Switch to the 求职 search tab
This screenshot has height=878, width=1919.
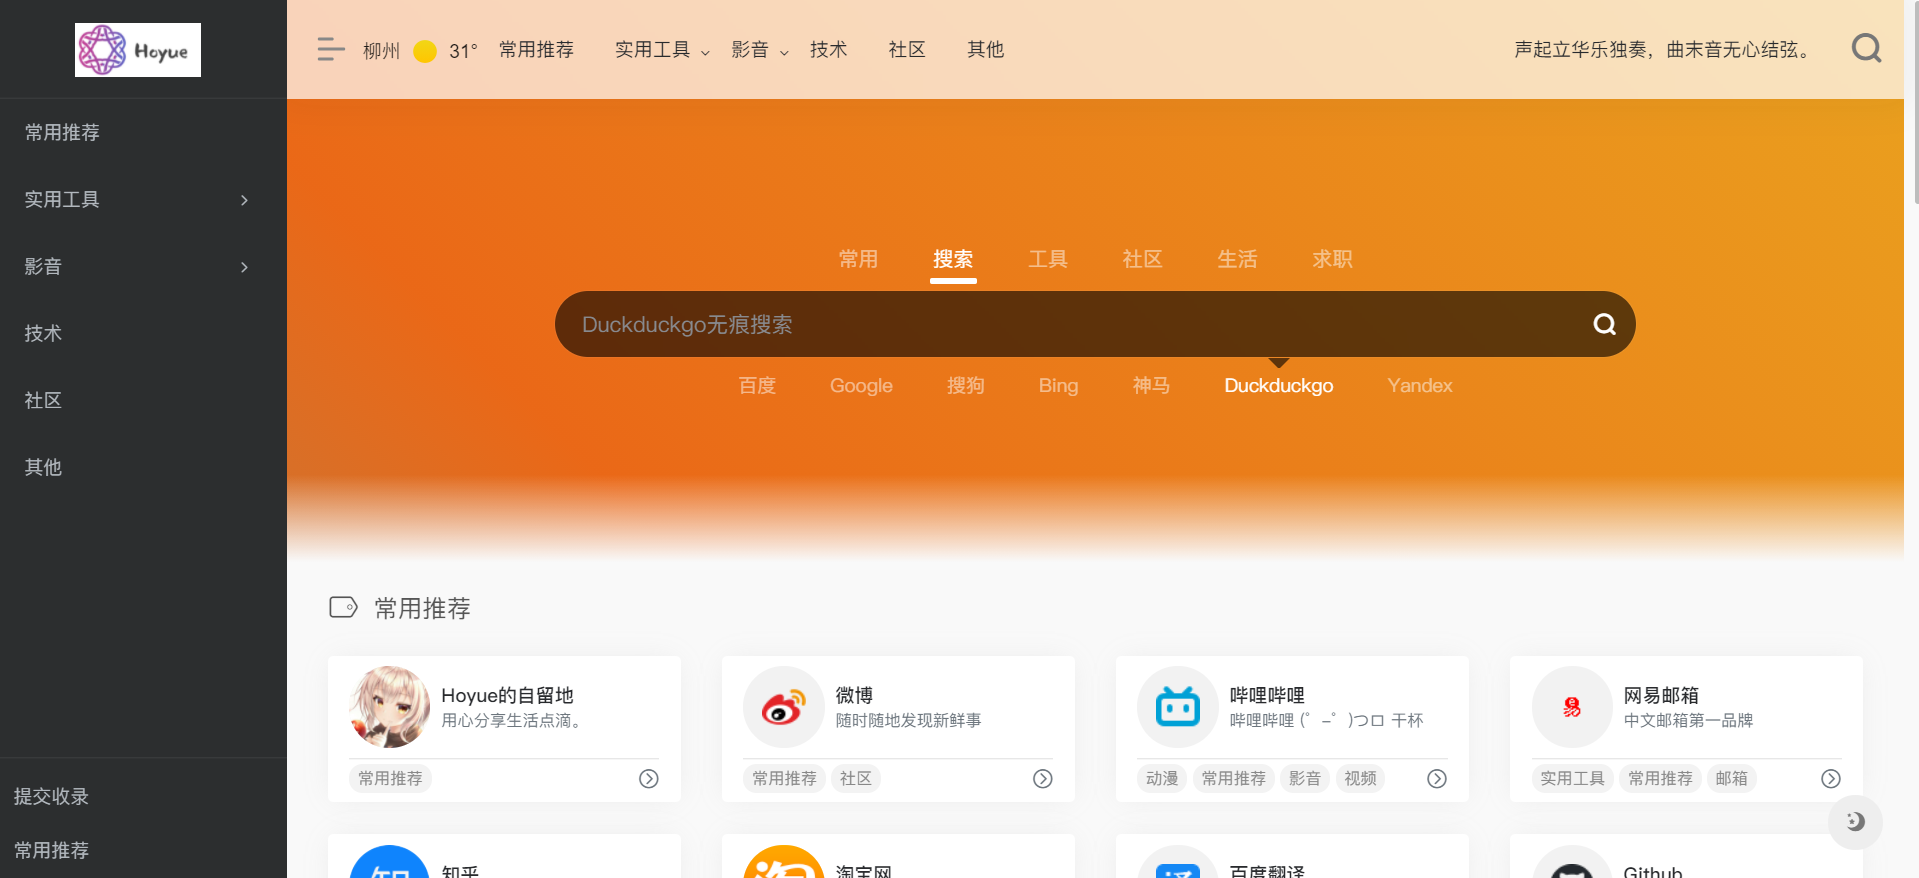tap(1332, 260)
